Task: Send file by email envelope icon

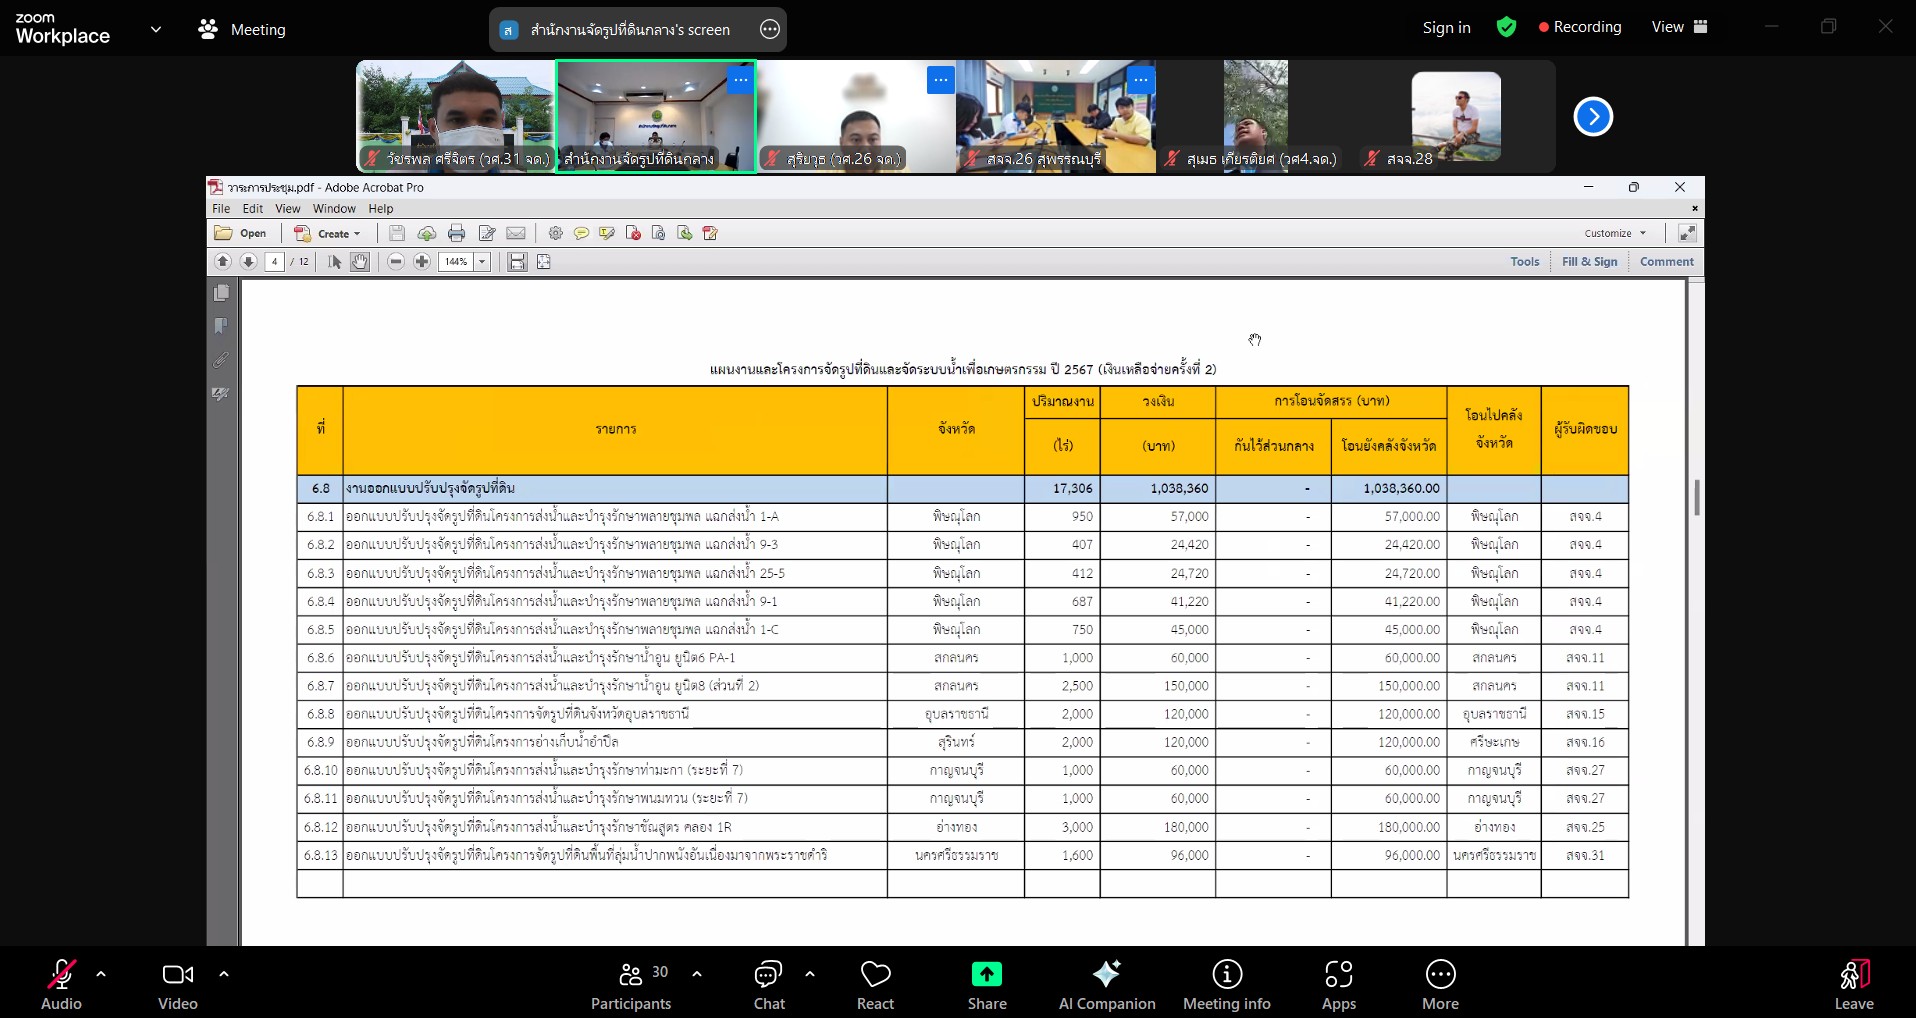Action: tap(516, 233)
